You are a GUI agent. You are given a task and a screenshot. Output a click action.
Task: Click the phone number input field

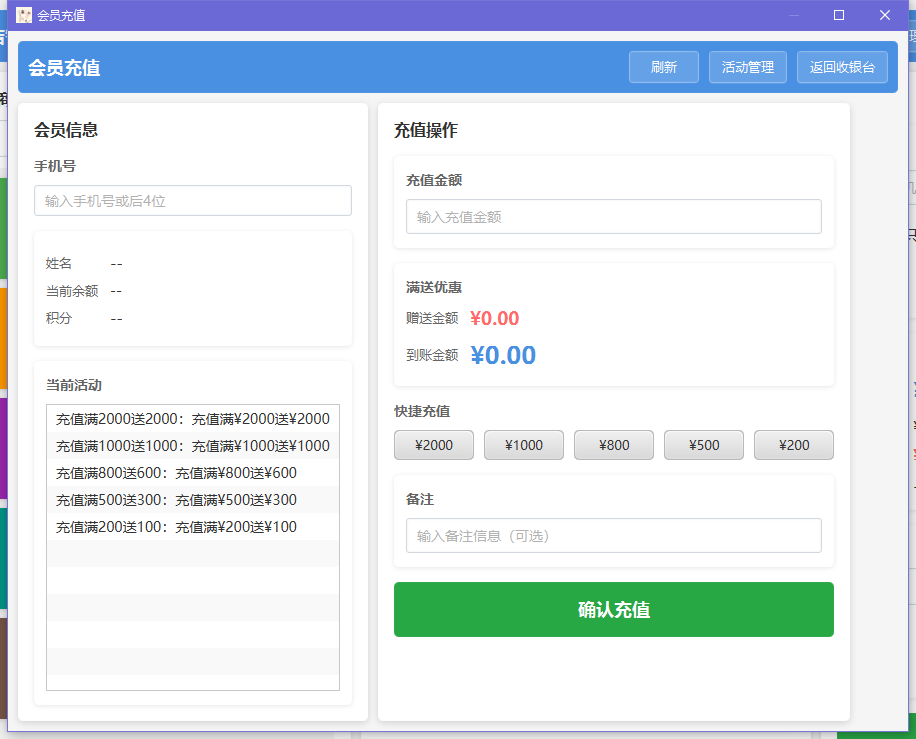[192, 200]
